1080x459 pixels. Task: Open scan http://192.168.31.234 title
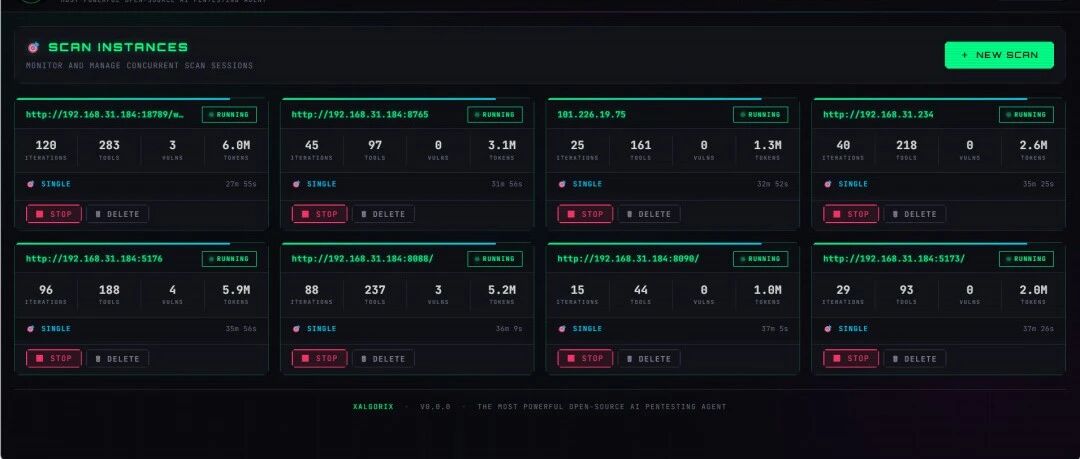click(x=878, y=114)
